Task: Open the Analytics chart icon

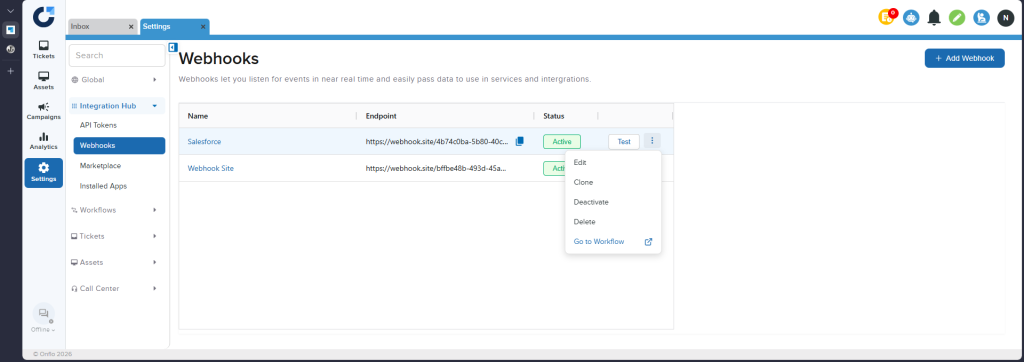Action: coord(44,141)
